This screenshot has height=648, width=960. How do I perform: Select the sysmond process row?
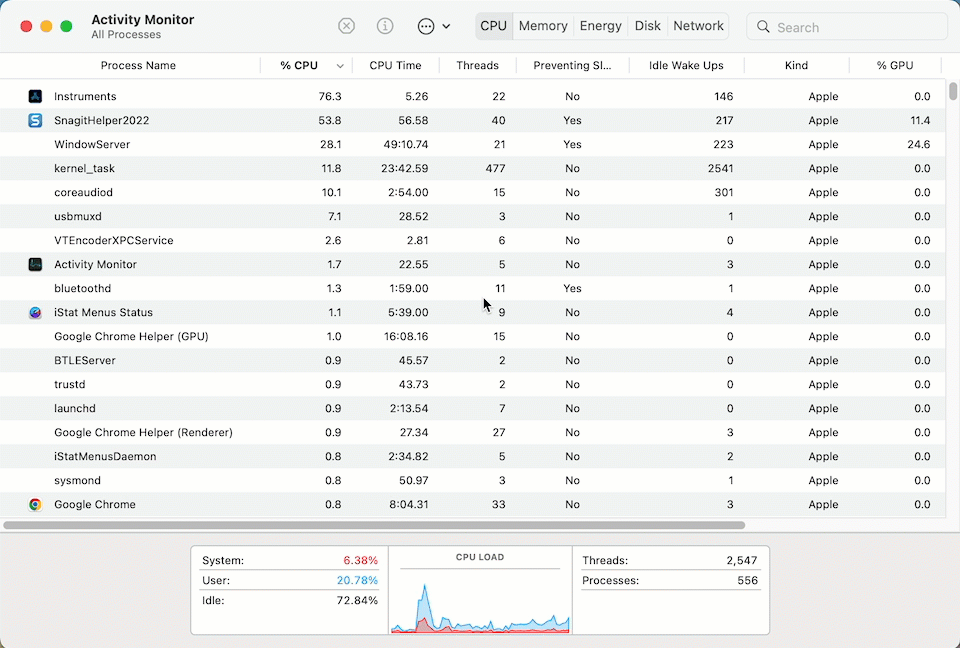pos(471,480)
